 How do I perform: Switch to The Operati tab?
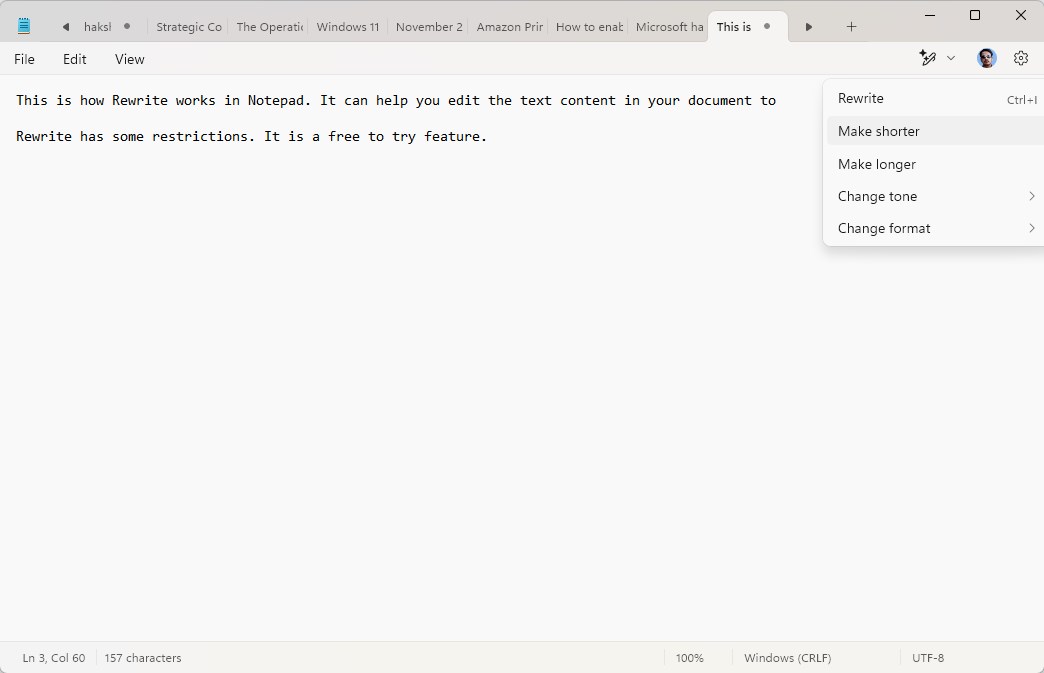tap(269, 27)
